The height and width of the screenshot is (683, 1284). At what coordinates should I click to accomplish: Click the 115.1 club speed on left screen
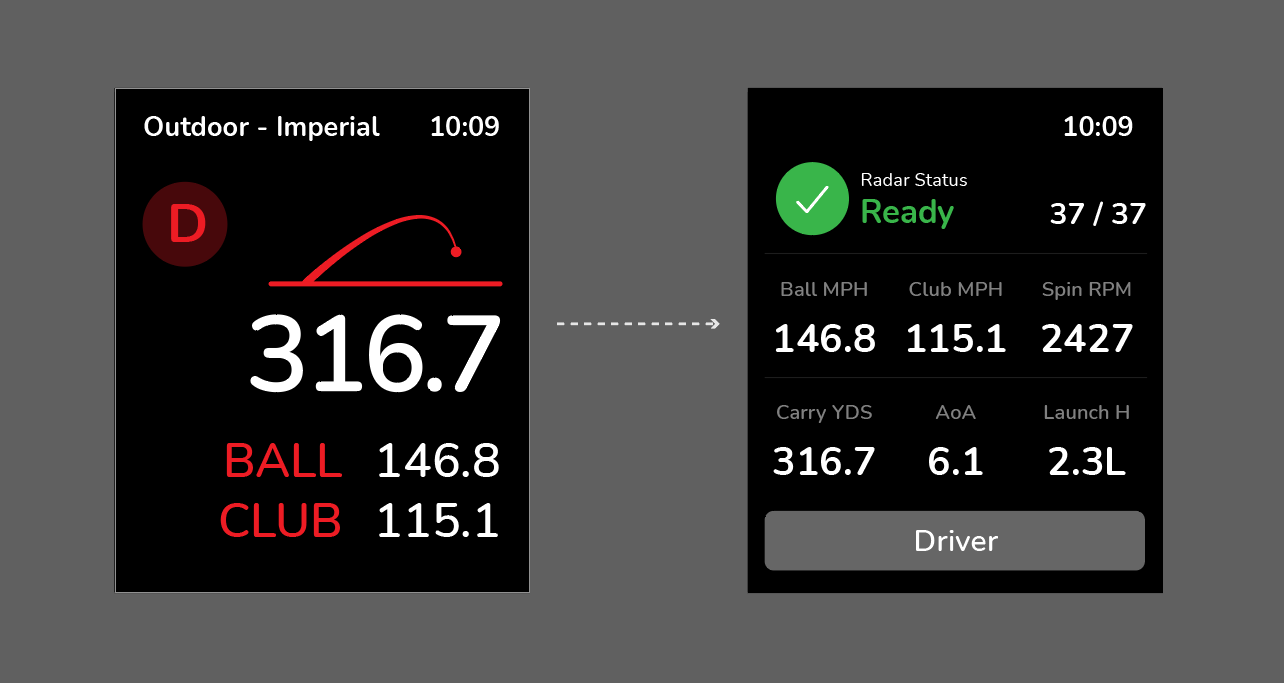(438, 521)
